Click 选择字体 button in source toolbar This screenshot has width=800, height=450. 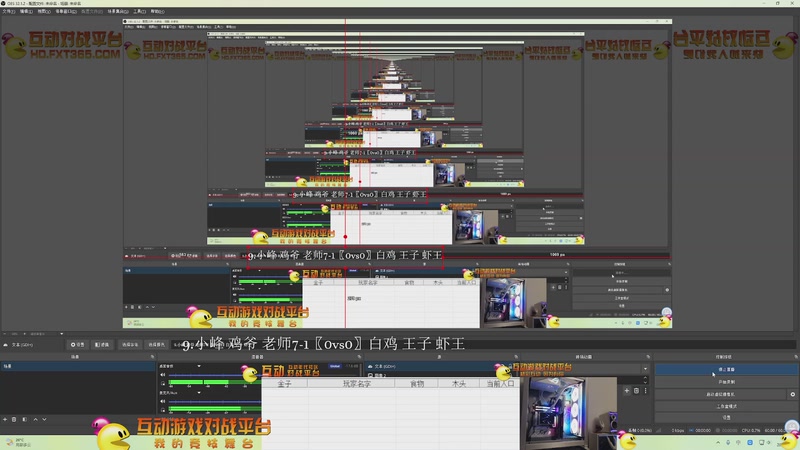(x=130, y=344)
